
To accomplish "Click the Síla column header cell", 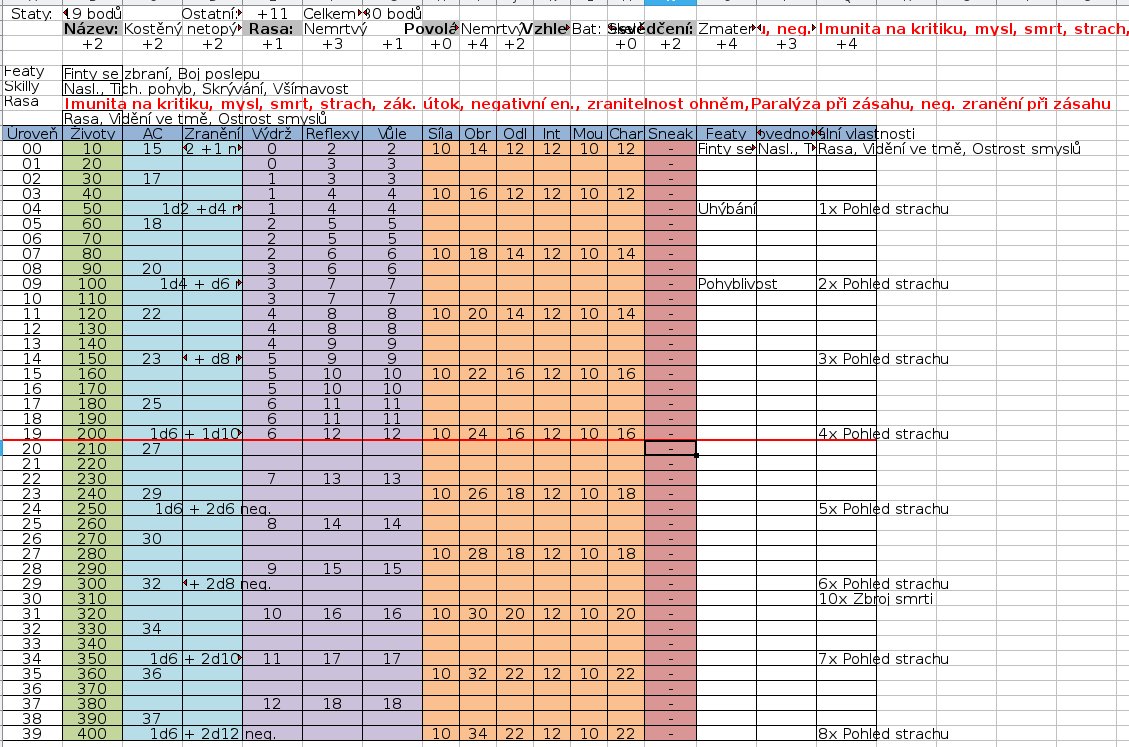I will pos(440,133).
